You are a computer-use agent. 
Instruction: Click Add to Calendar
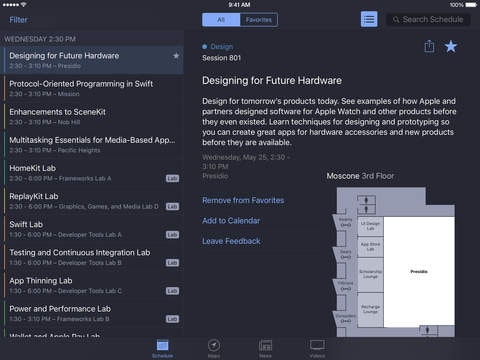click(231, 221)
